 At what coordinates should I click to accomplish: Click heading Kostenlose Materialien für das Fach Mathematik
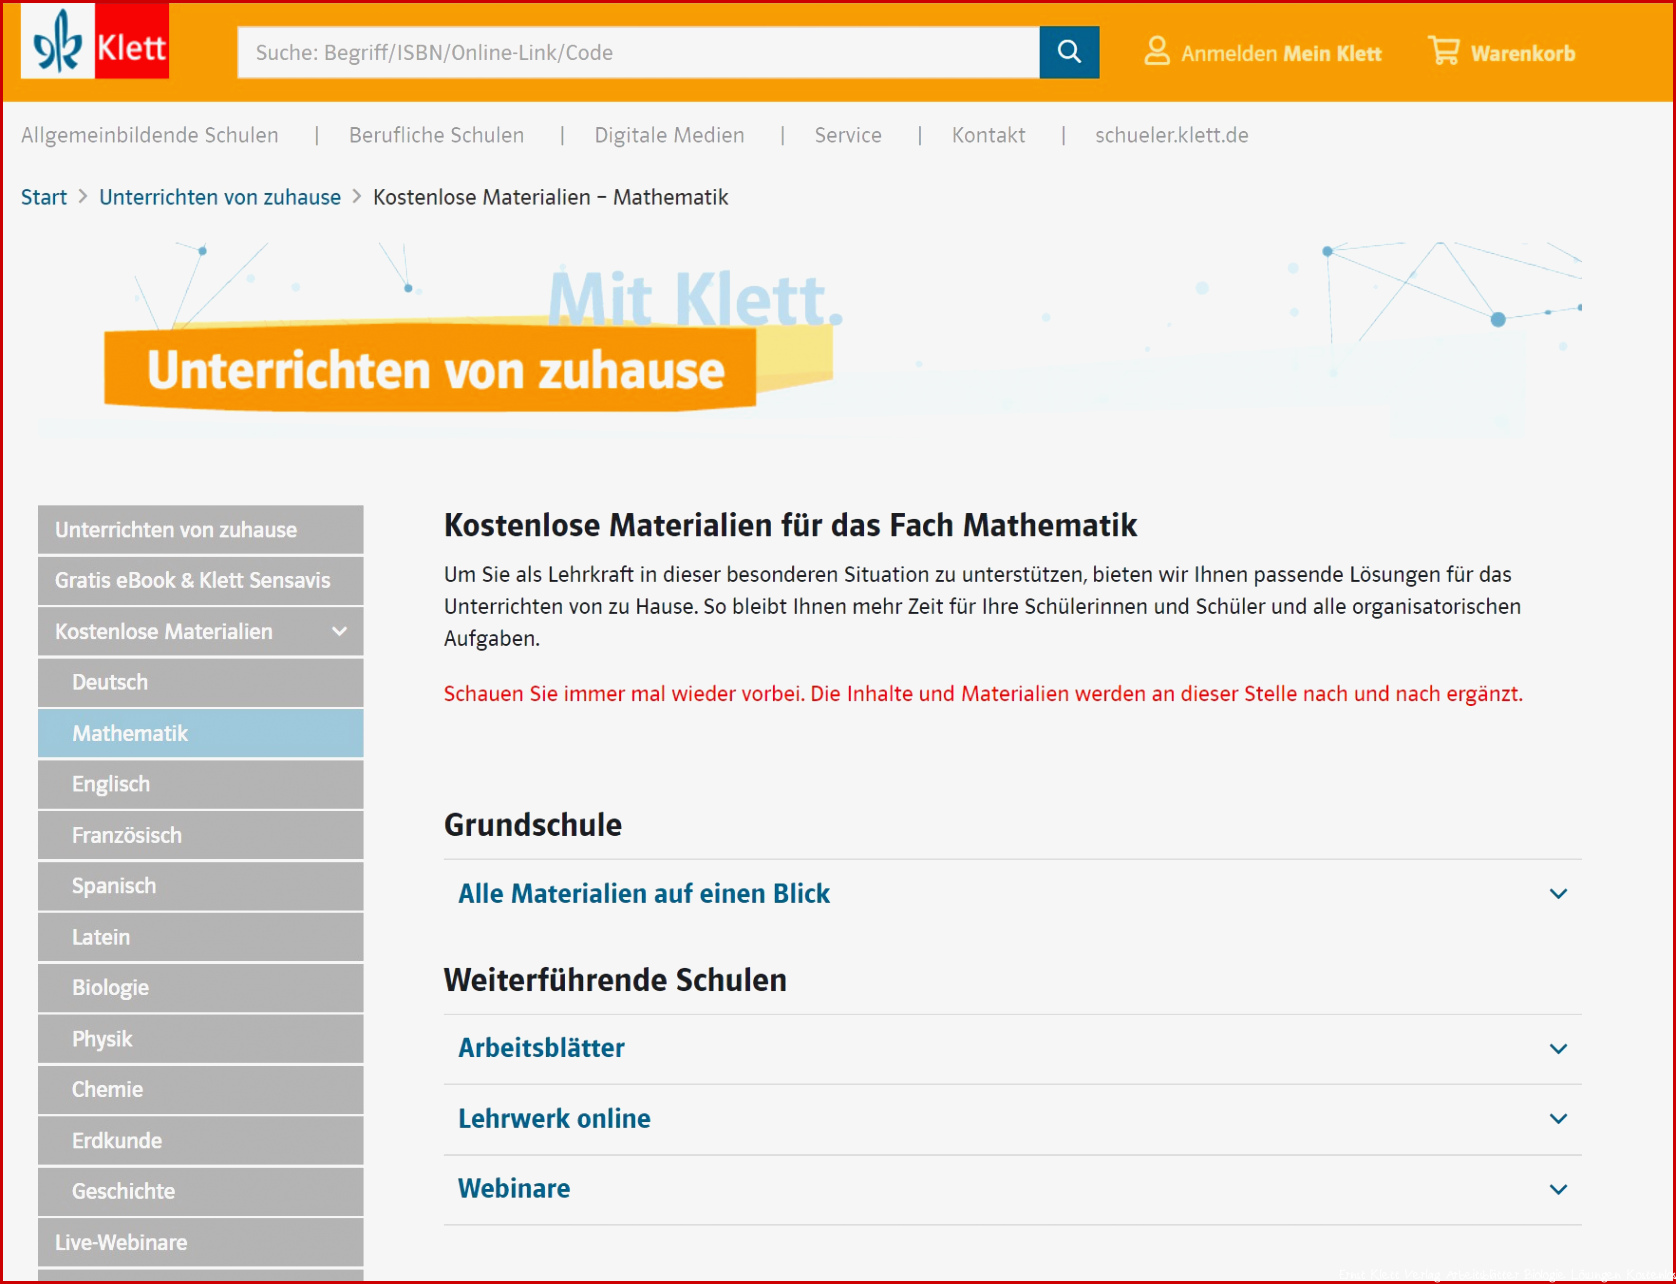[790, 525]
